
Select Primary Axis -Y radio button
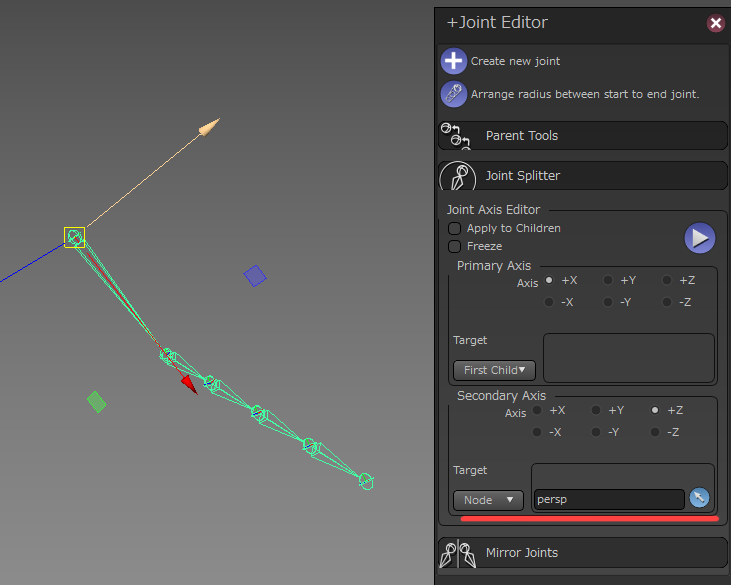coord(608,302)
